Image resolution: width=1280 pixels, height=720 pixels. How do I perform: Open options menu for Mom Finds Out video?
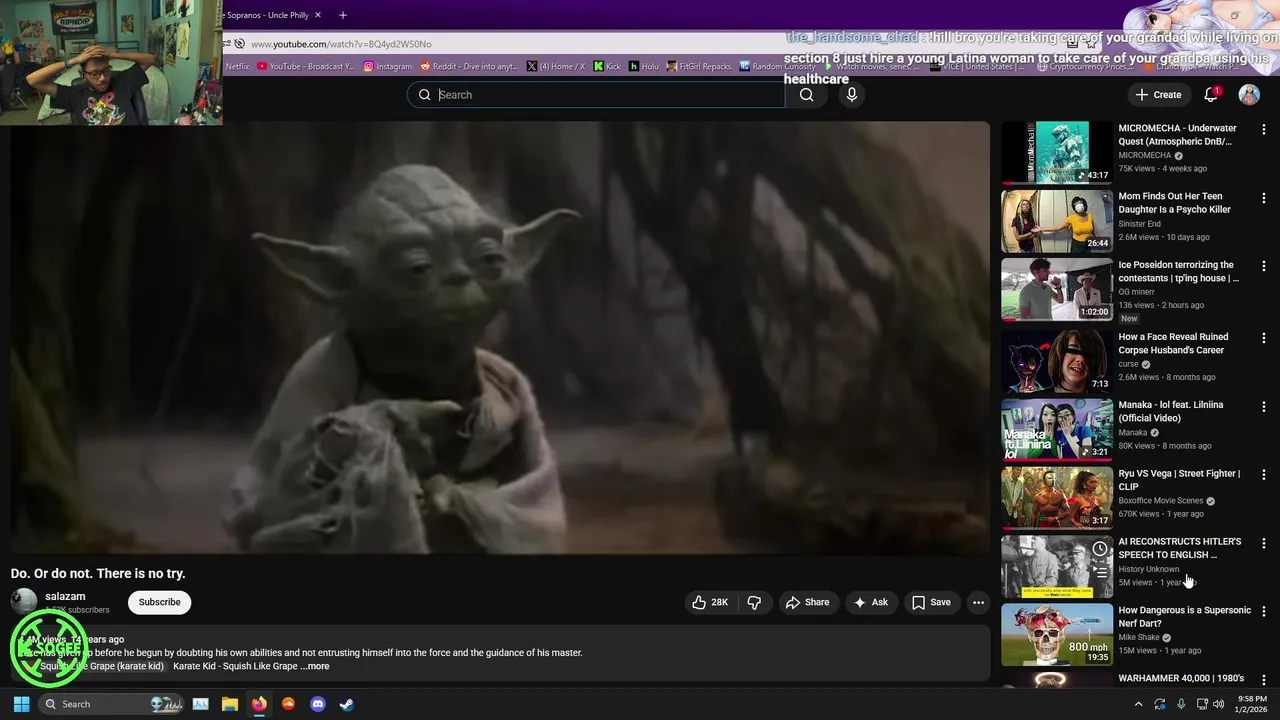pos(1264,198)
